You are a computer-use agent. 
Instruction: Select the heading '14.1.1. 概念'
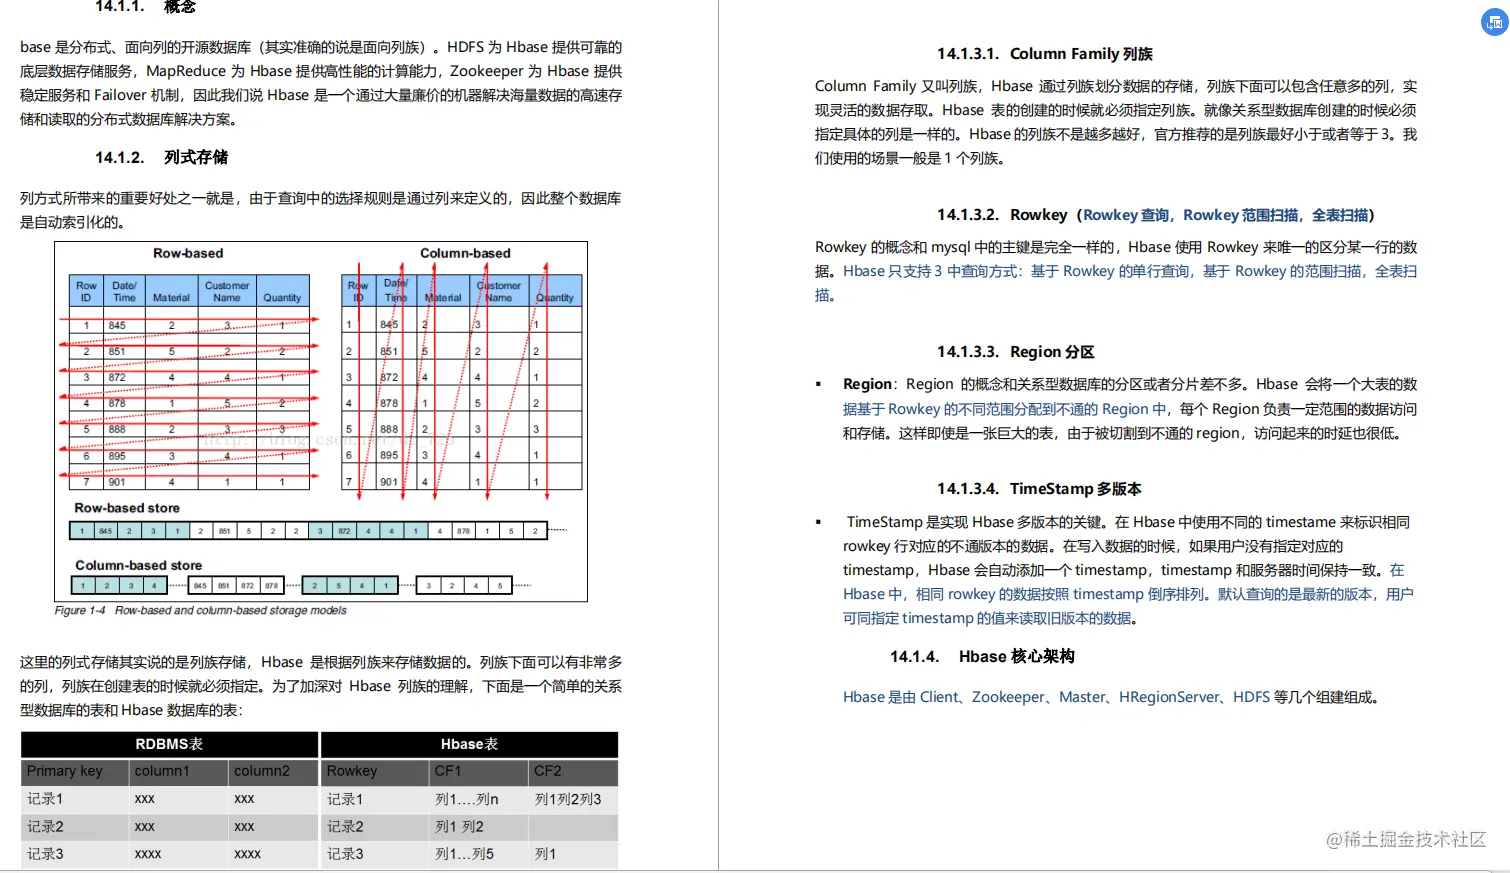pyautogui.click(x=145, y=8)
